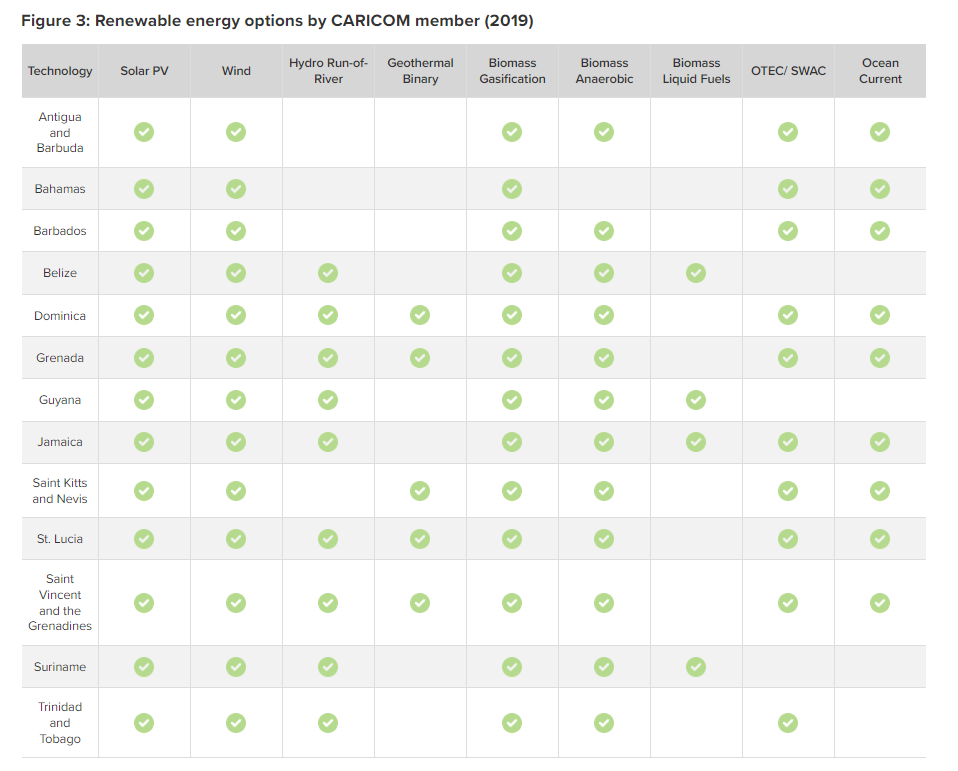Click Suriname's Wind checkmark
This screenshot has width=958, height=771.
click(x=236, y=667)
